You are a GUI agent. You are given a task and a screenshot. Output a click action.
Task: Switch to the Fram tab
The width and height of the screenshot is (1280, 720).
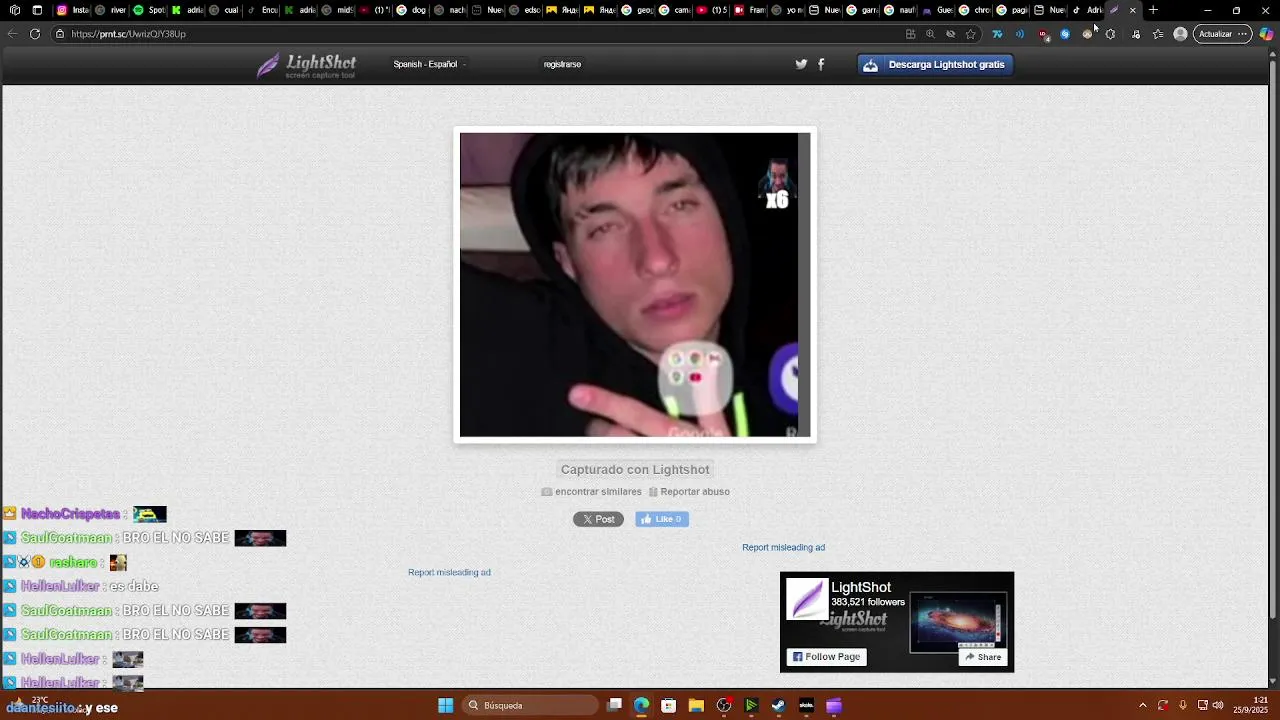point(749,10)
